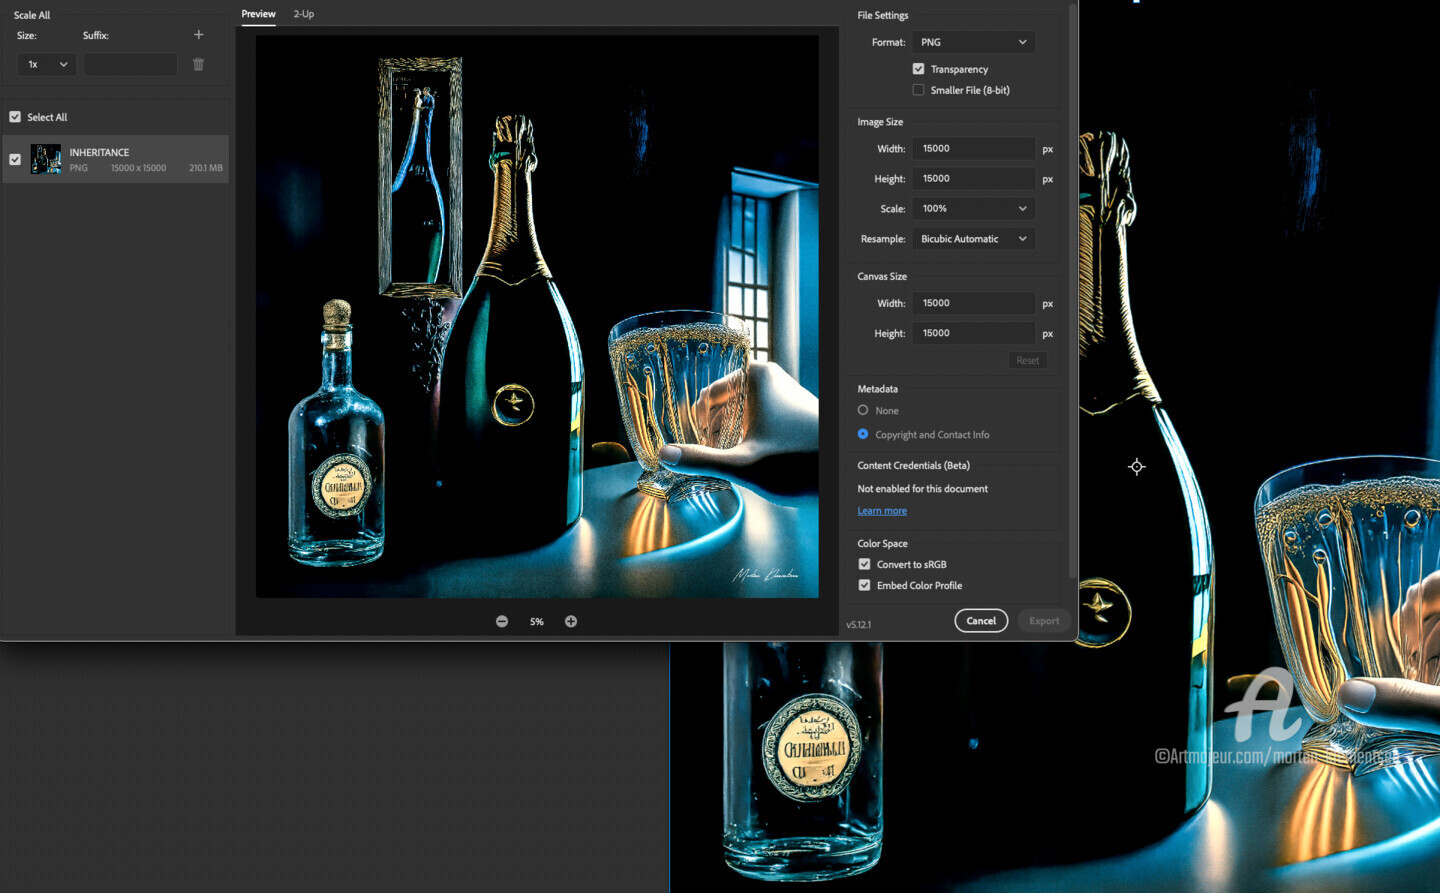Image resolution: width=1440 pixels, height=893 pixels.
Task: Click the Suffix input field
Action: (x=130, y=64)
